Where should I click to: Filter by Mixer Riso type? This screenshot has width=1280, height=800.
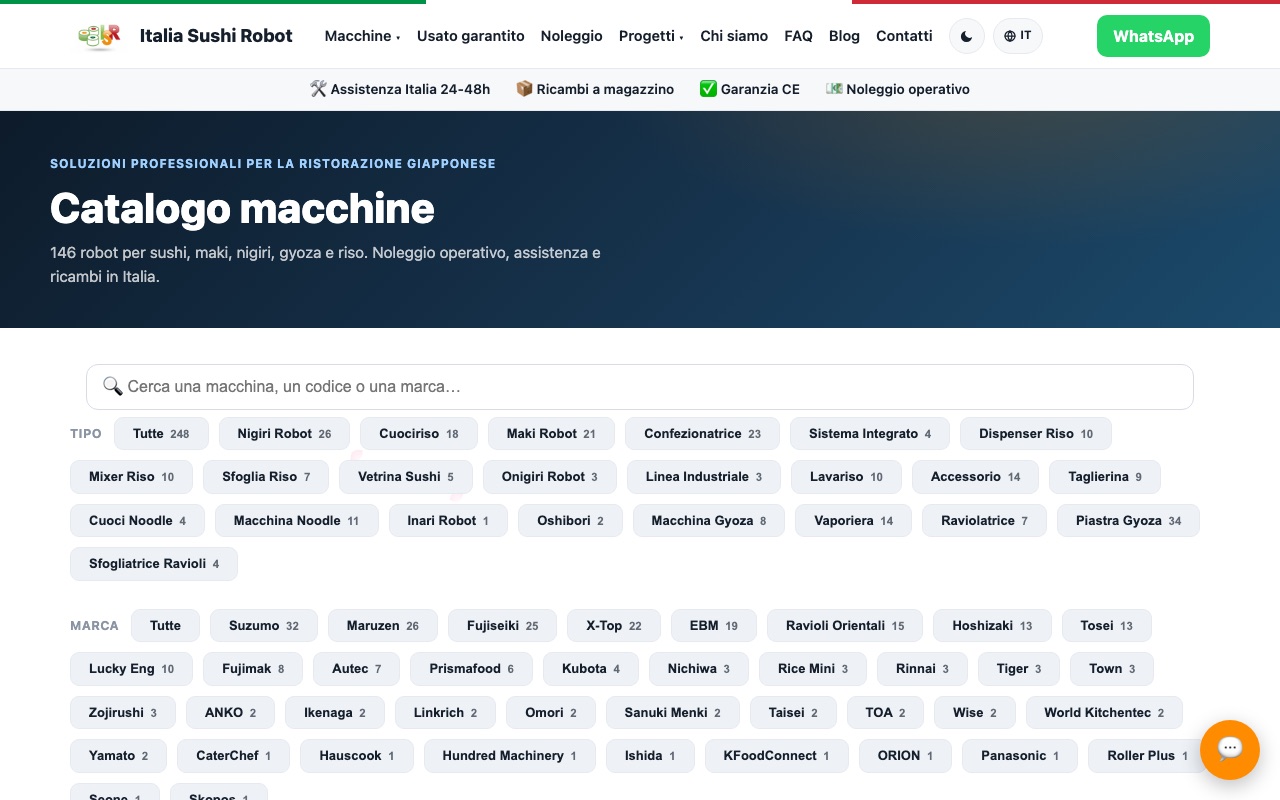coord(131,477)
